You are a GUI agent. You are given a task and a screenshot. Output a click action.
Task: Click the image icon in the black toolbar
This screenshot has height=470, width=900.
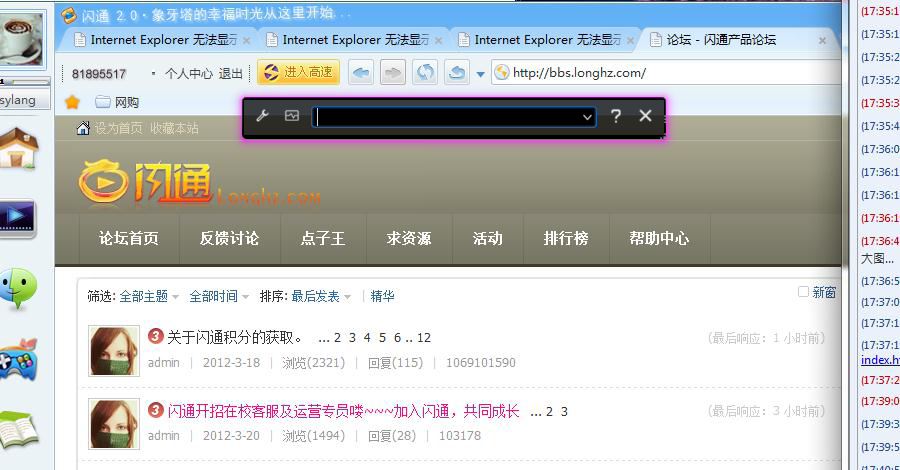click(x=292, y=116)
